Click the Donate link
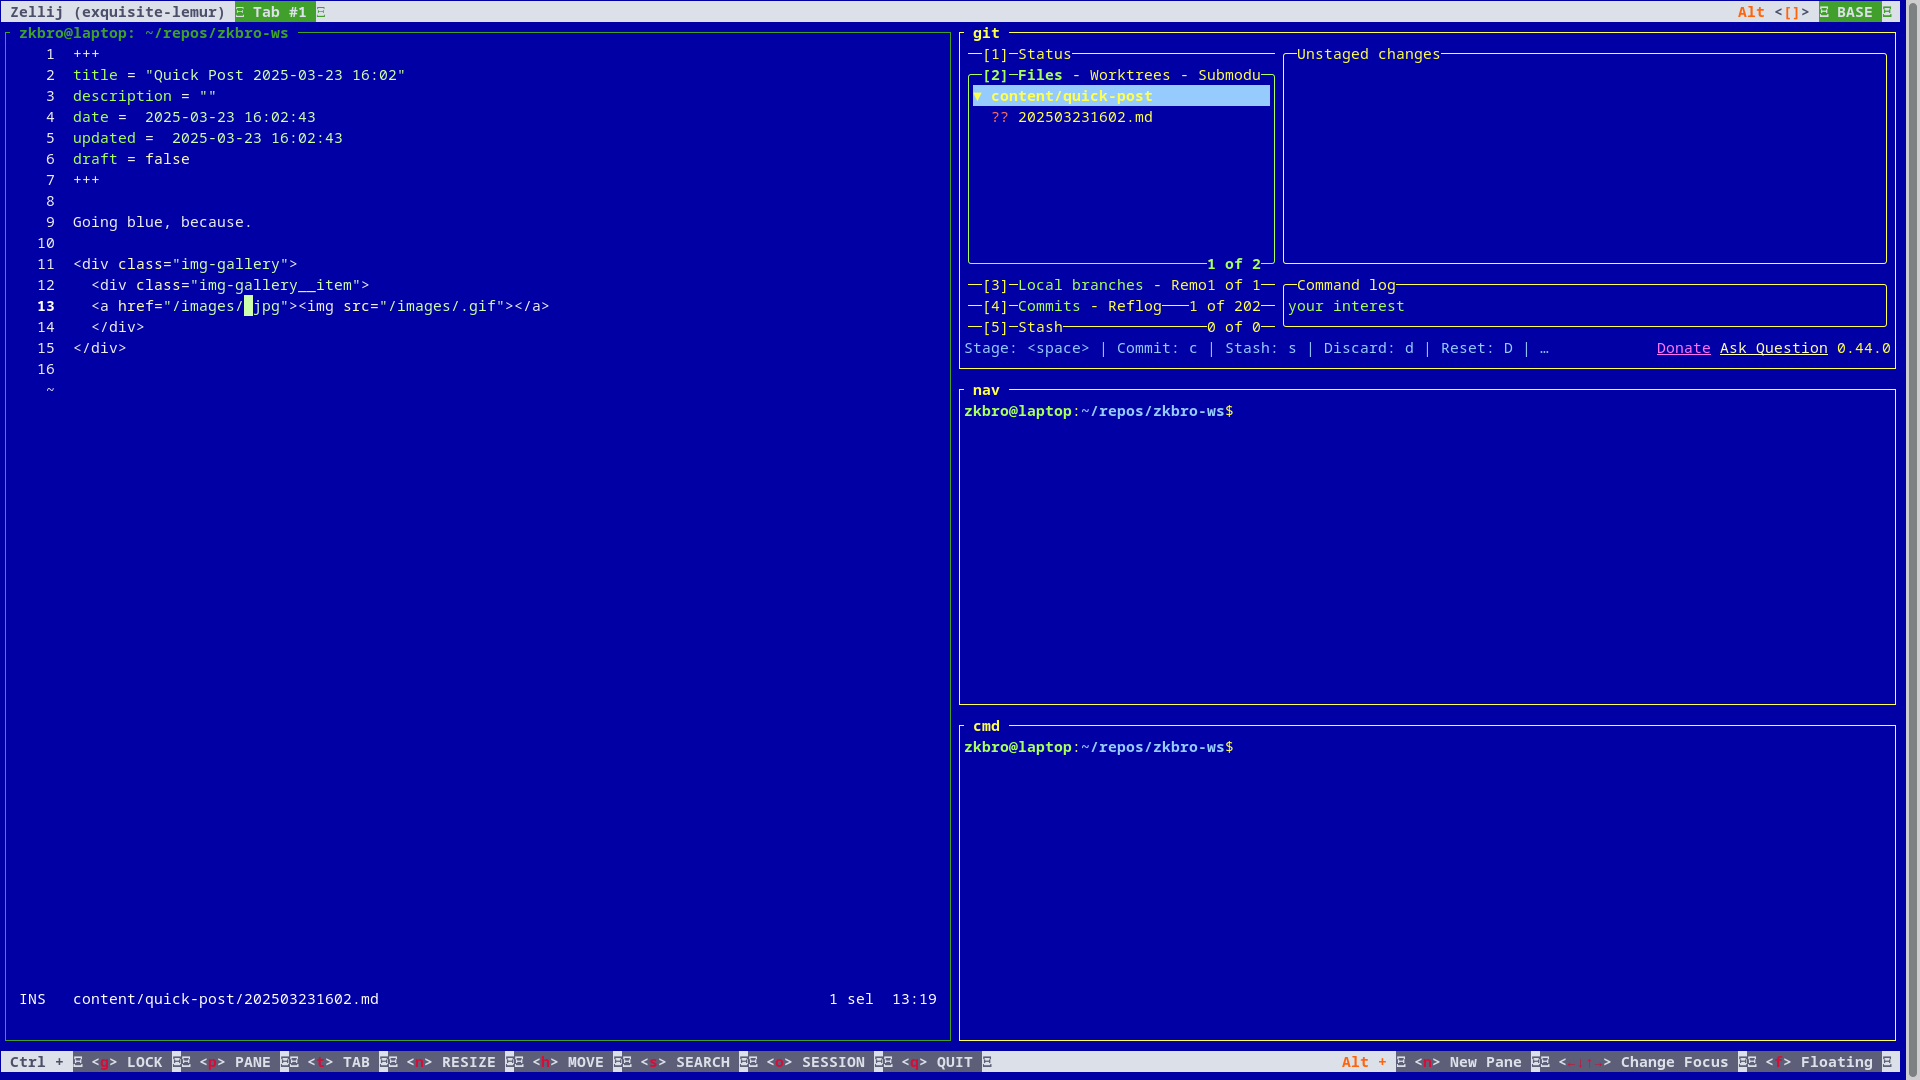Viewport: 1920px width, 1080px height. pyautogui.click(x=1683, y=348)
